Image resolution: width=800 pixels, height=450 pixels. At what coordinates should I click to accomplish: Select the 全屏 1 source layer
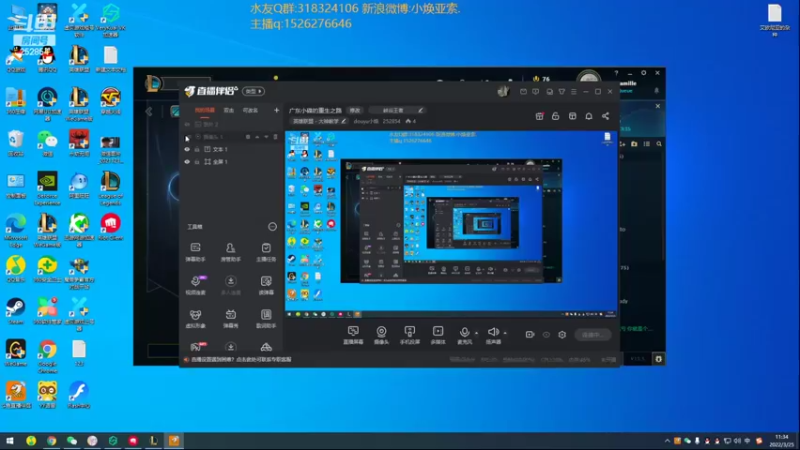click(232, 162)
